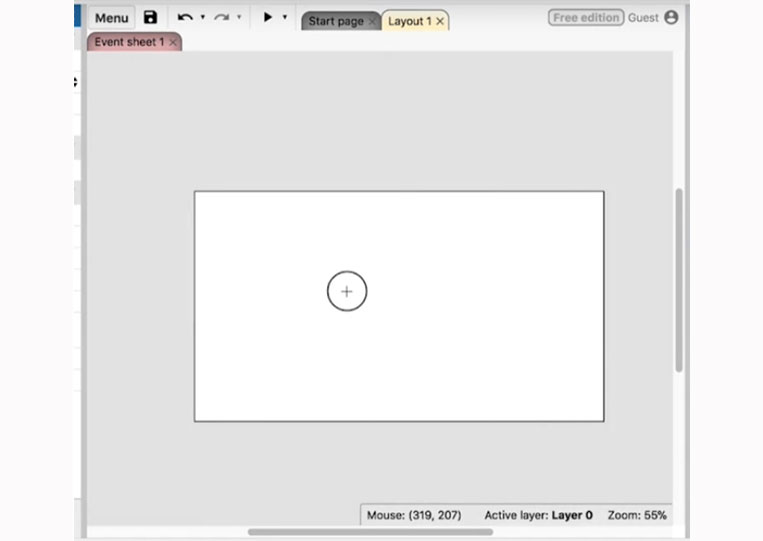
Task: Open the Undo history dropdown arrow
Action: pyautogui.click(x=203, y=17)
